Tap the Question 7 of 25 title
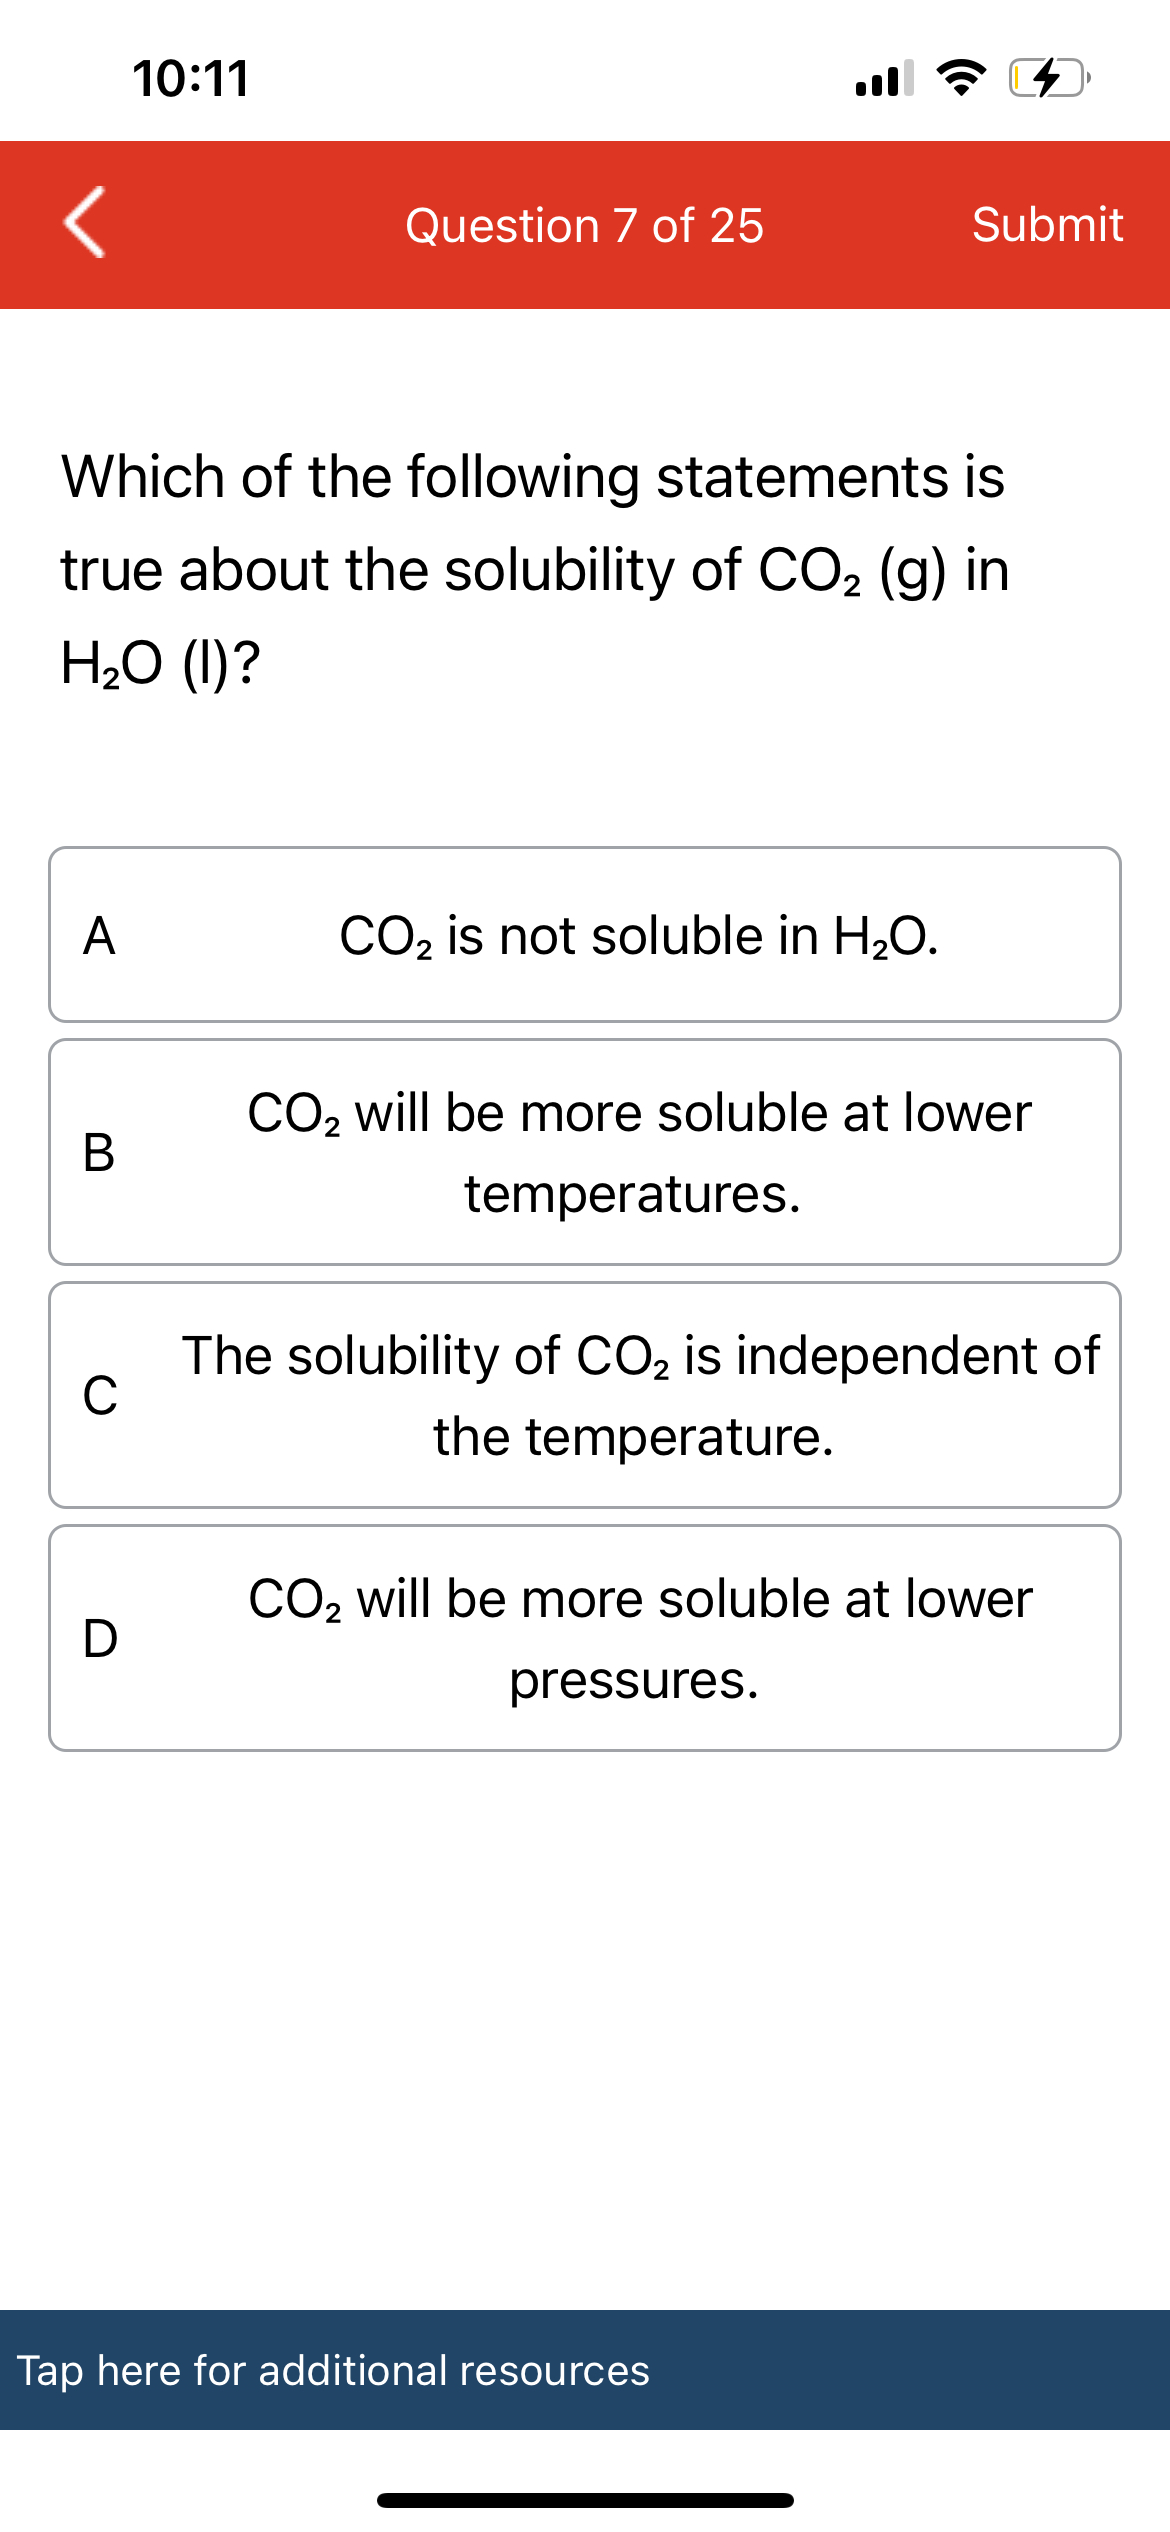This screenshot has width=1170, height=2532. tap(585, 224)
